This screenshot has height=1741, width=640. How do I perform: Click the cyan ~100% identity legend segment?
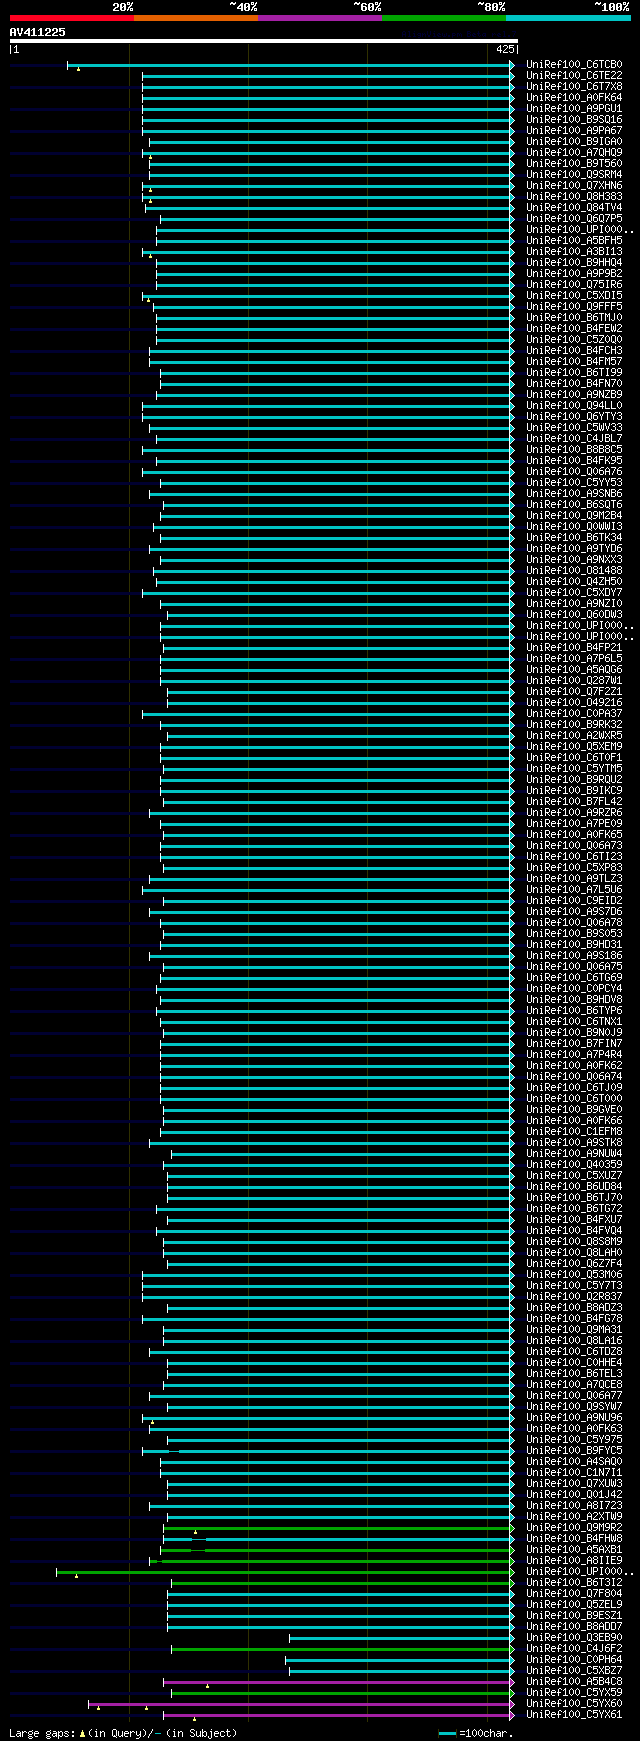(568, 18)
